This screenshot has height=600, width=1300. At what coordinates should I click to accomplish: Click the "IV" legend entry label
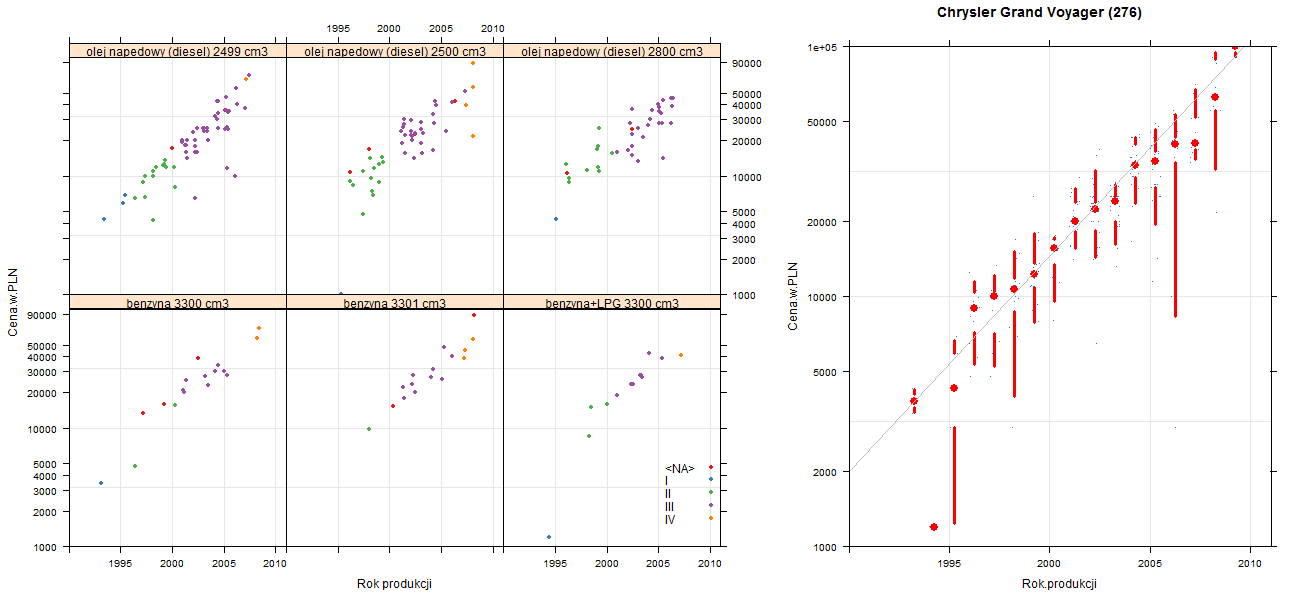670,519
